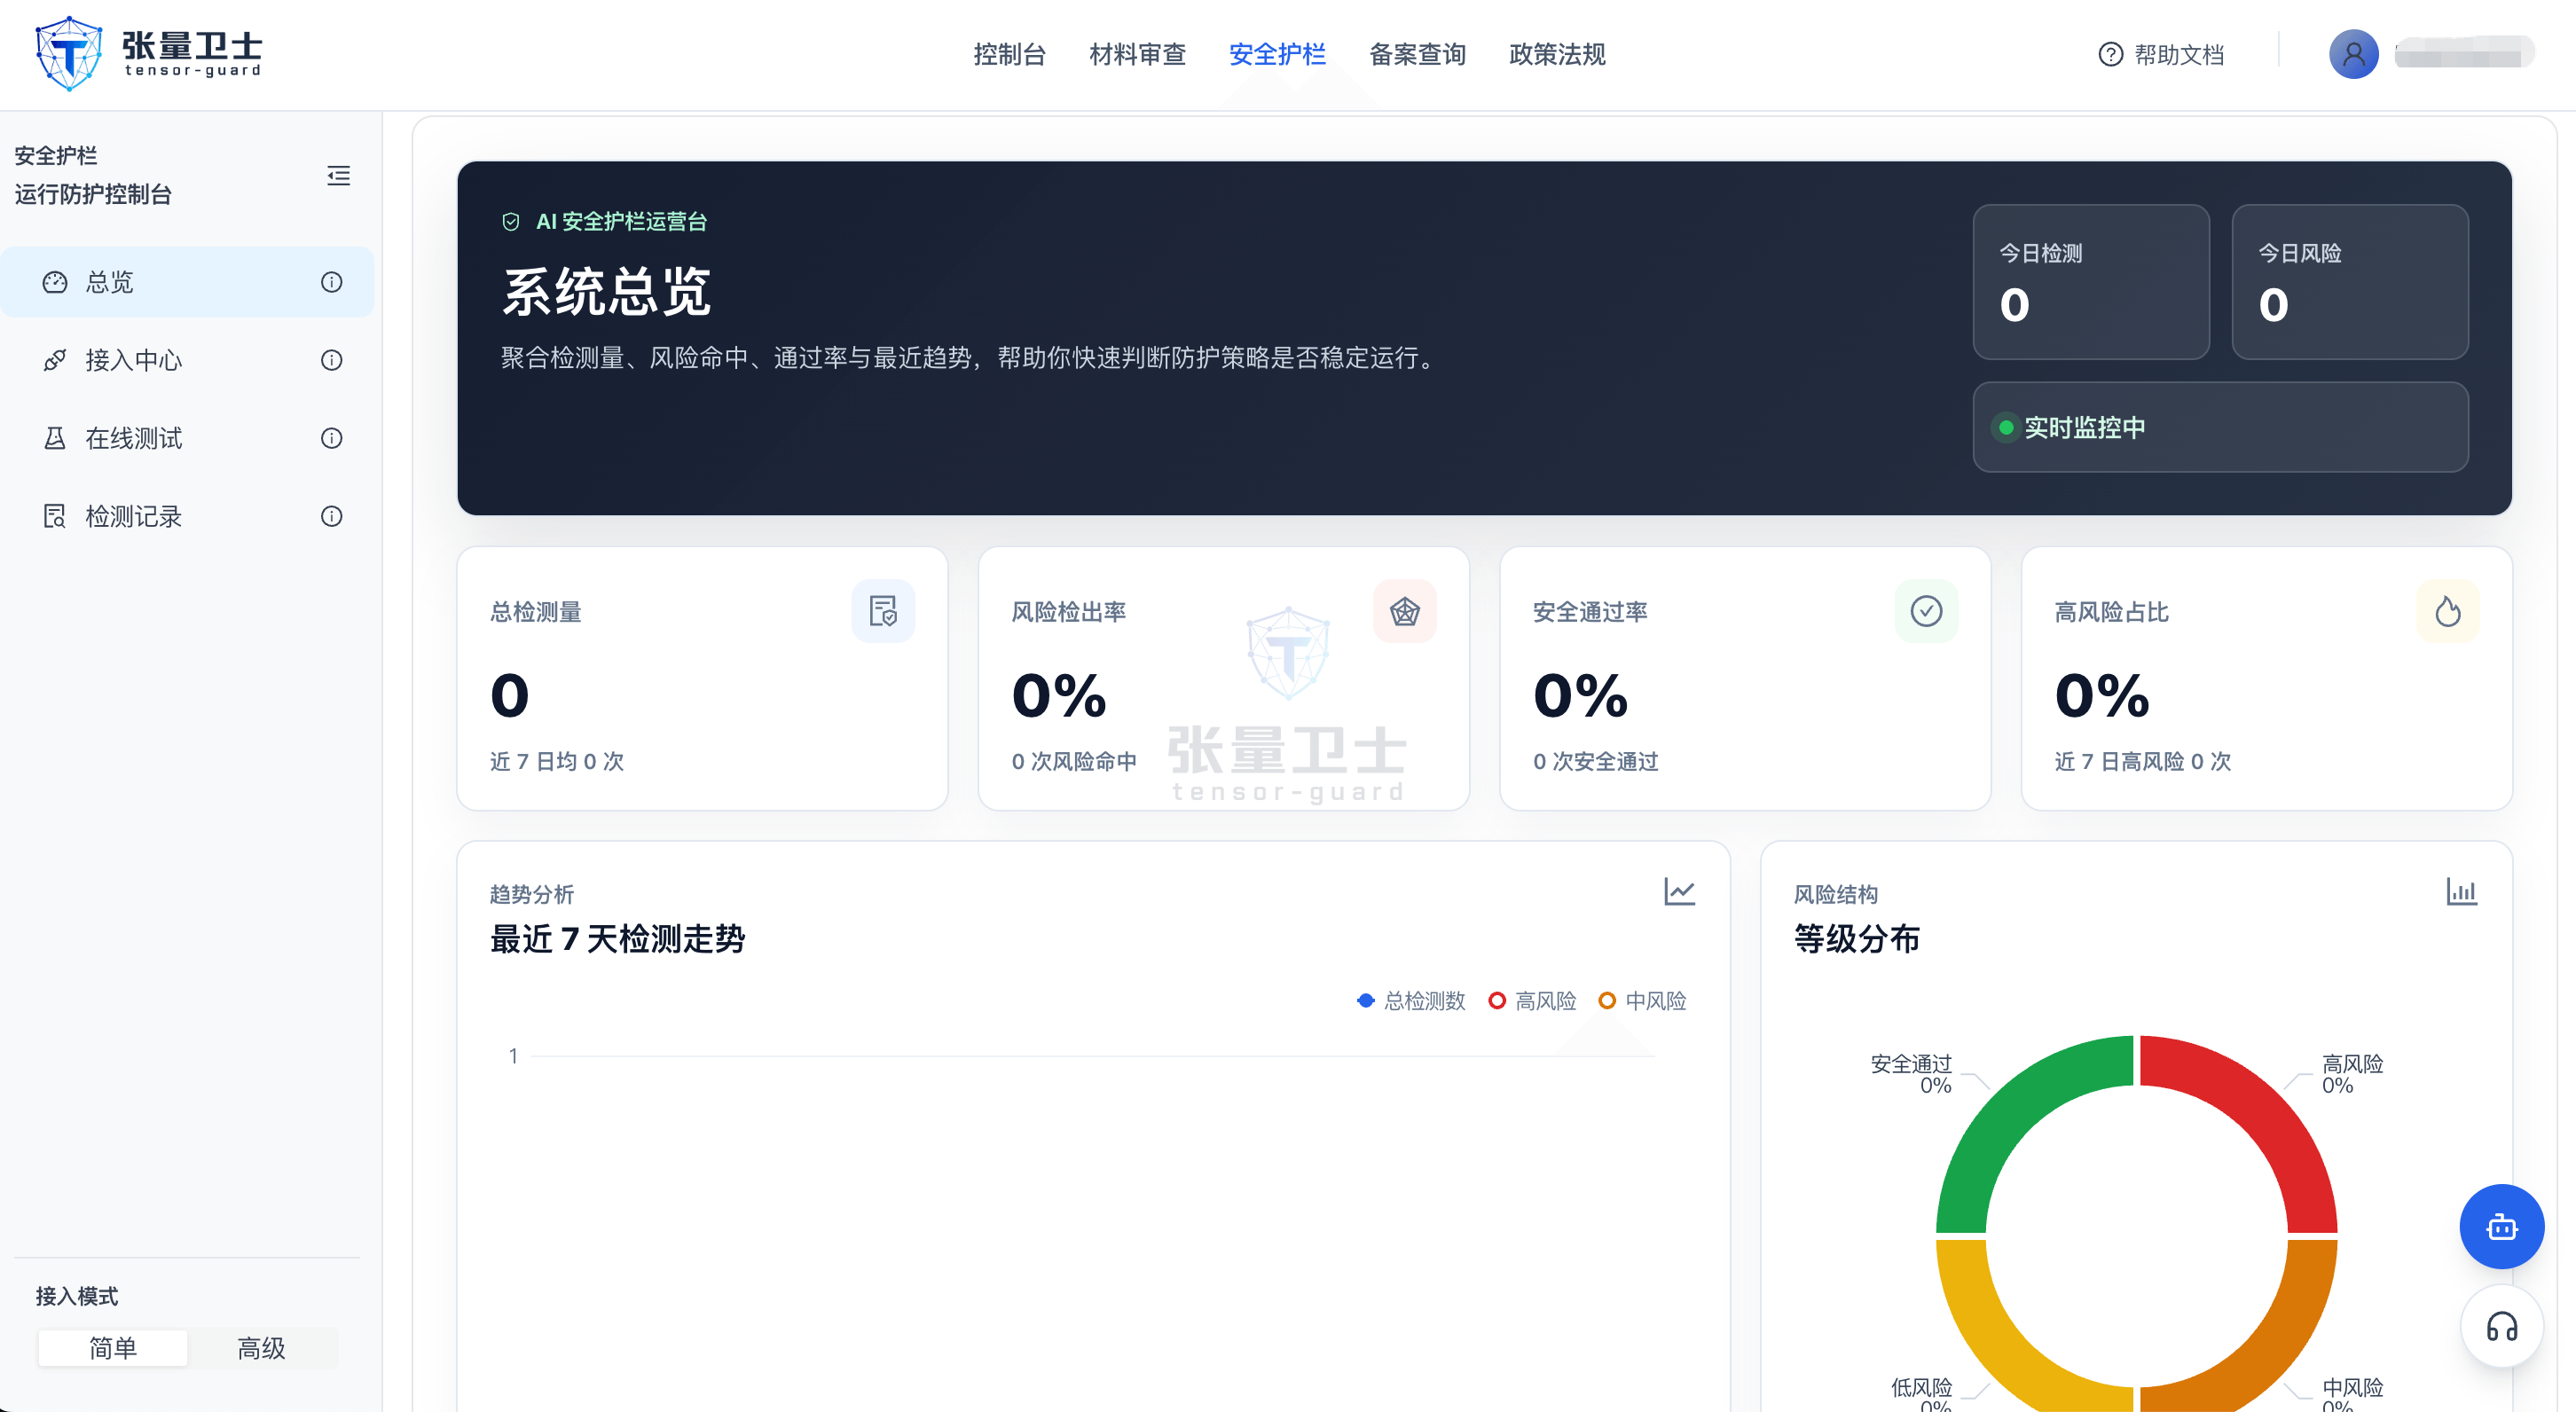Click the 风险检出率 pentagon icon
This screenshot has width=2576, height=1412.
(1405, 611)
